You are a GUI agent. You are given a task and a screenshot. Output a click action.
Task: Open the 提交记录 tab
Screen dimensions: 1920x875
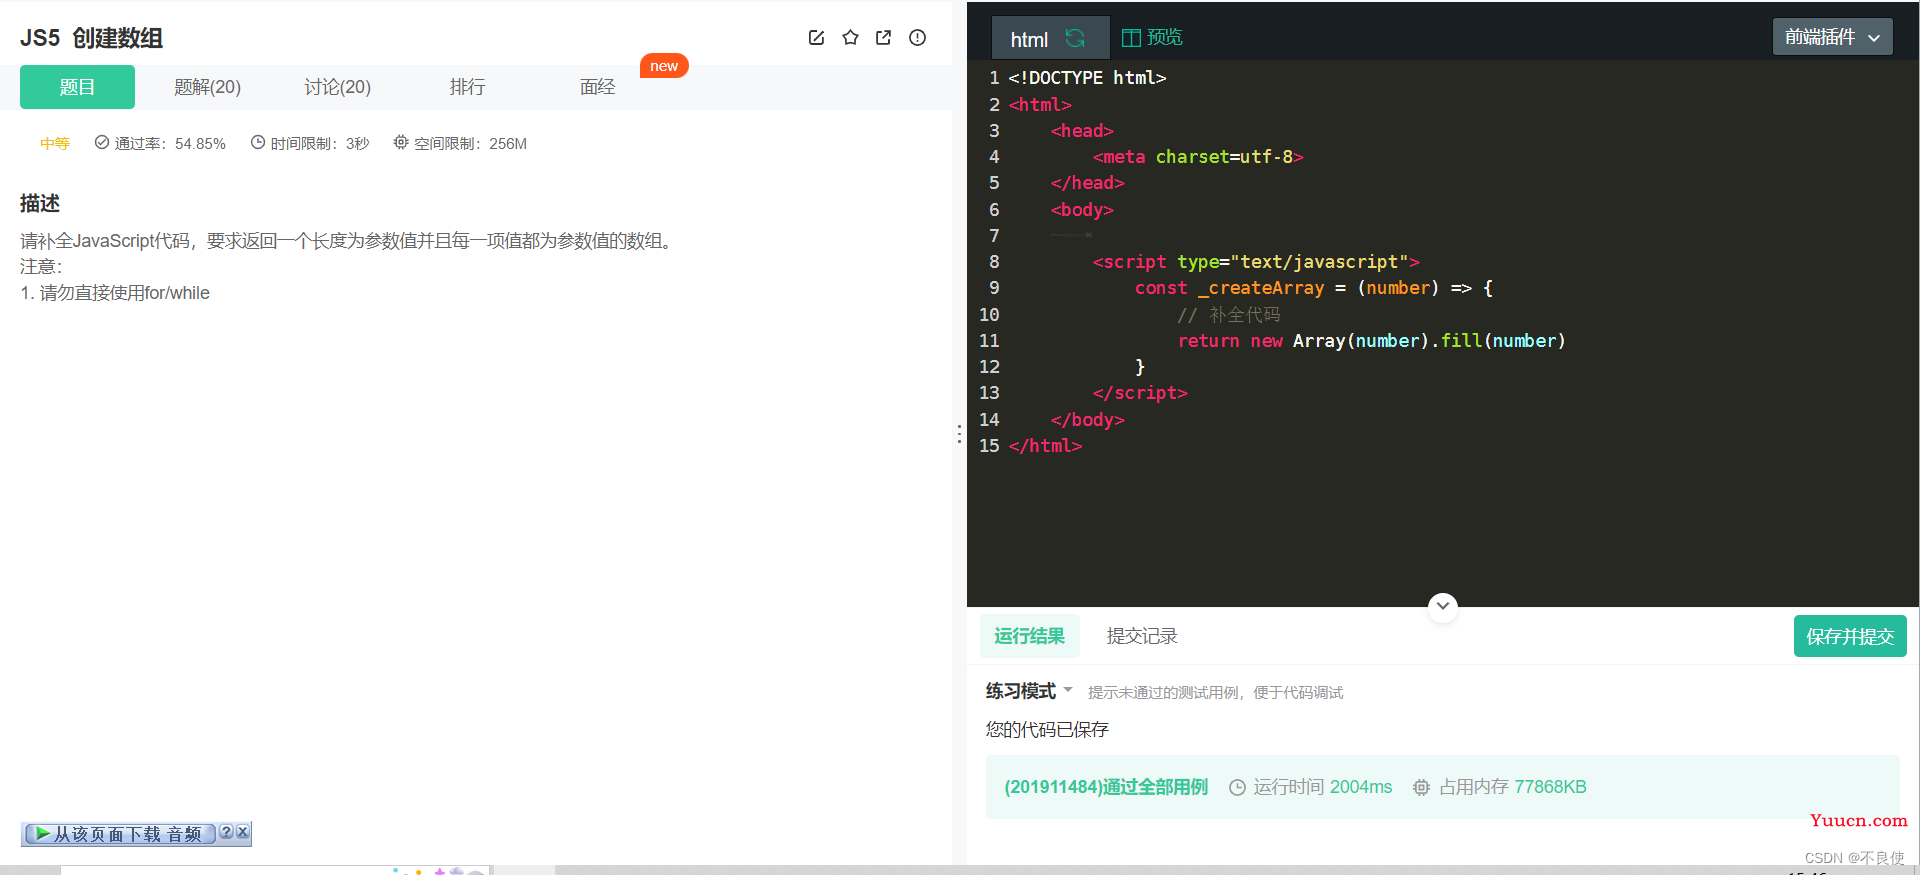click(x=1142, y=636)
